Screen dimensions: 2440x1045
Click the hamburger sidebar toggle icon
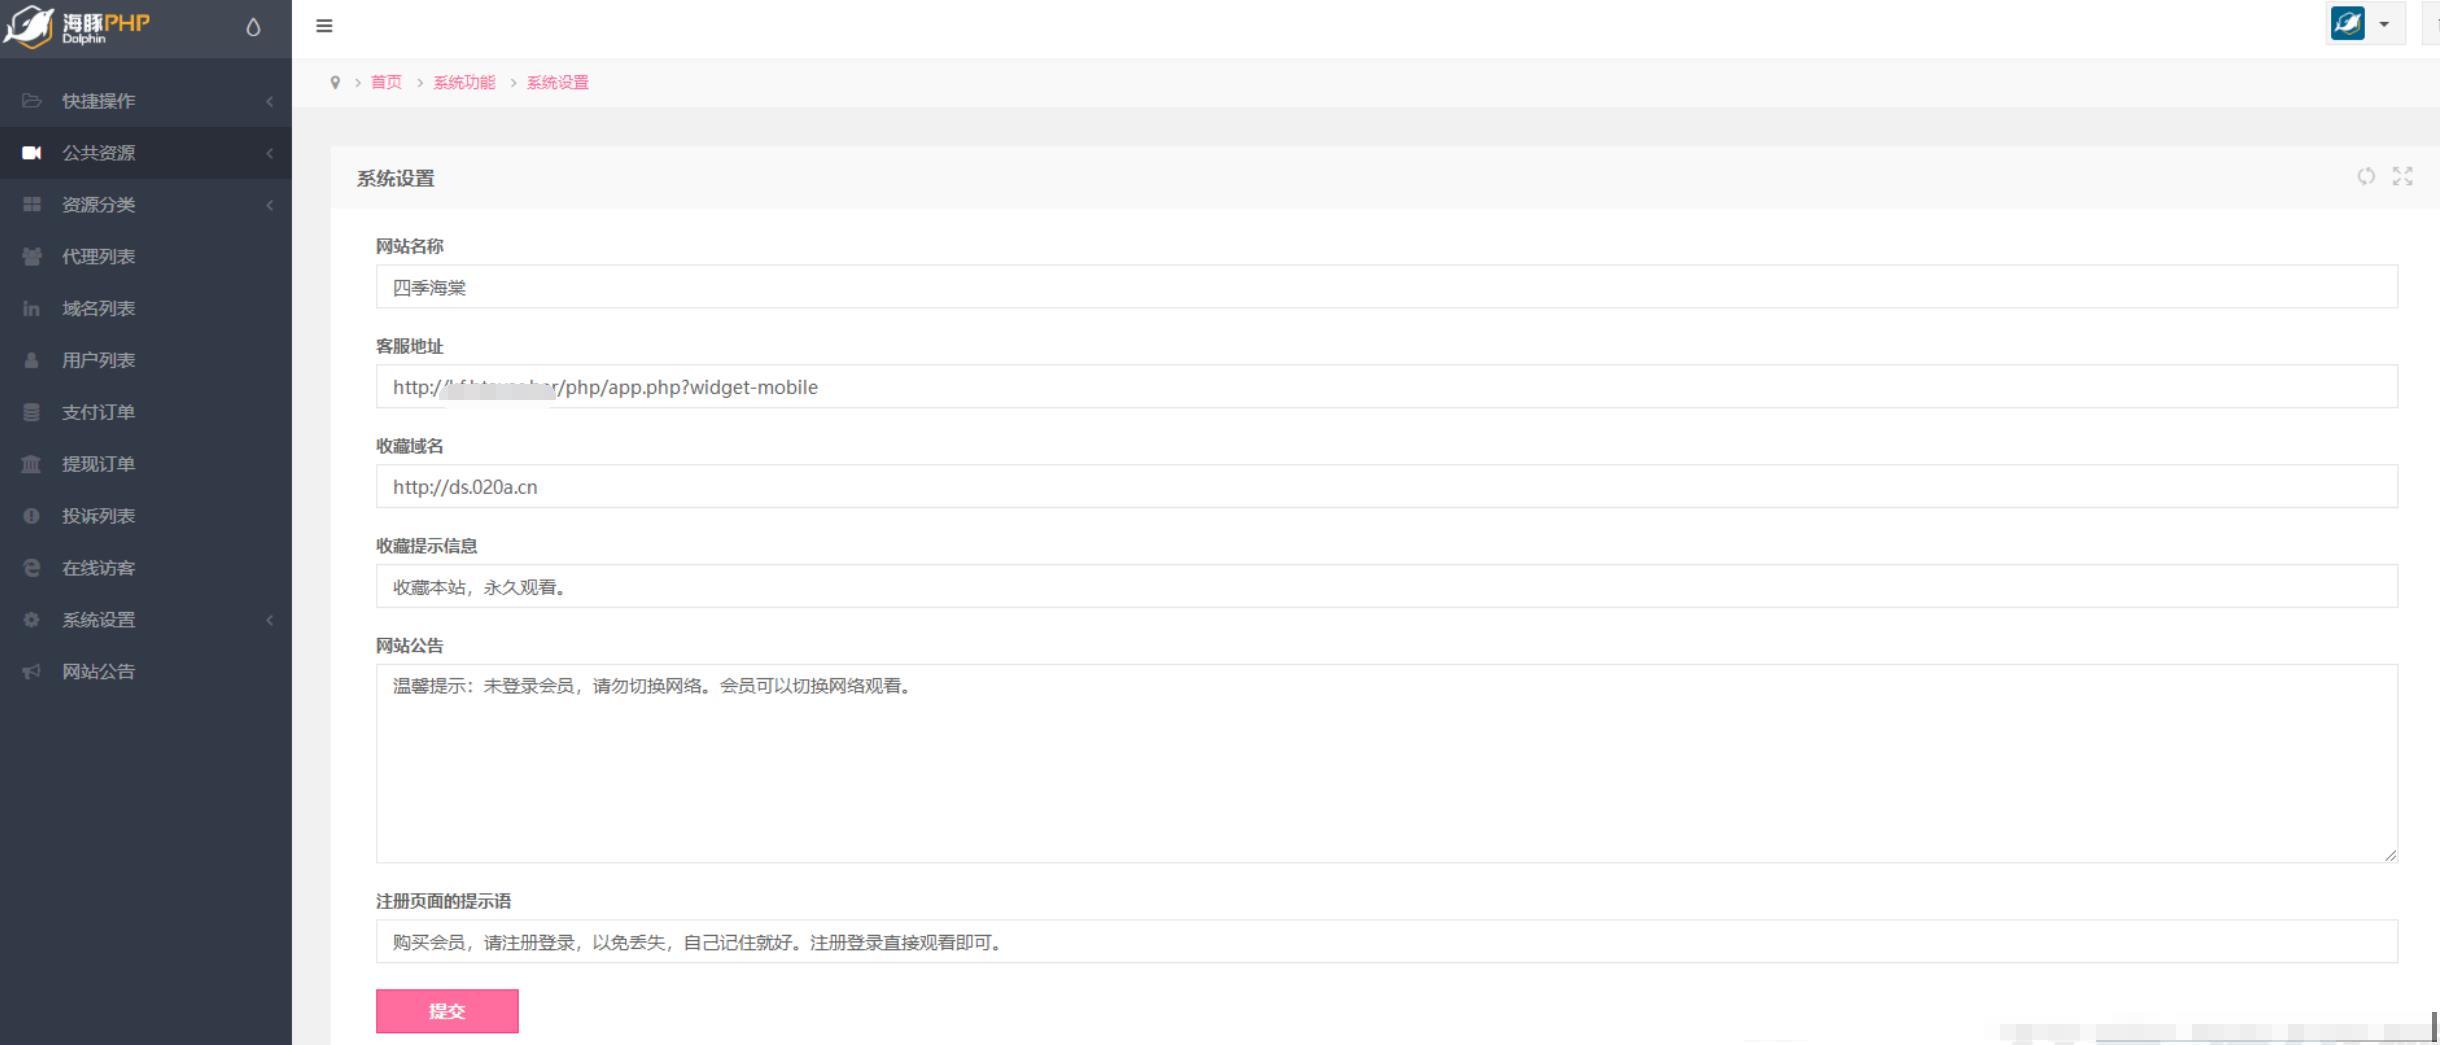(324, 26)
